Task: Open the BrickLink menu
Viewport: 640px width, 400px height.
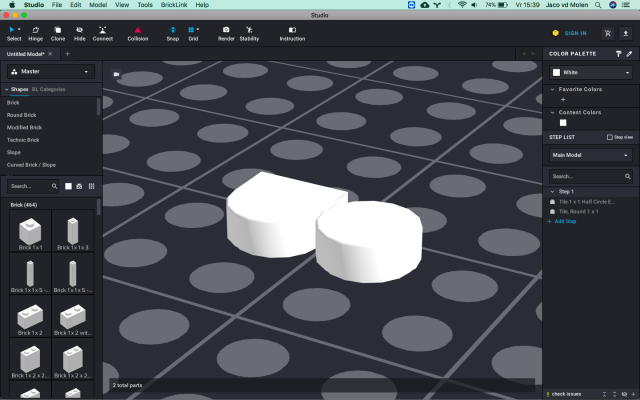Action: click(174, 5)
